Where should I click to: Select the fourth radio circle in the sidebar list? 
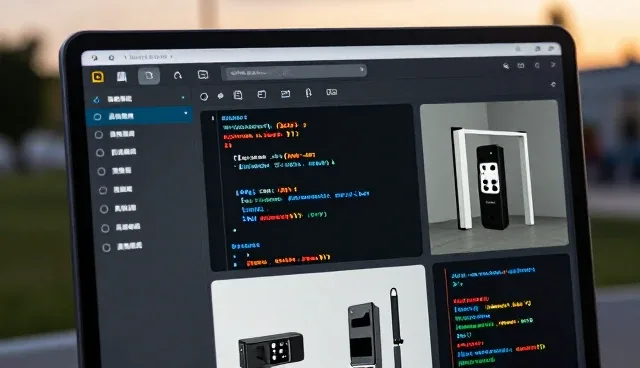101,172
